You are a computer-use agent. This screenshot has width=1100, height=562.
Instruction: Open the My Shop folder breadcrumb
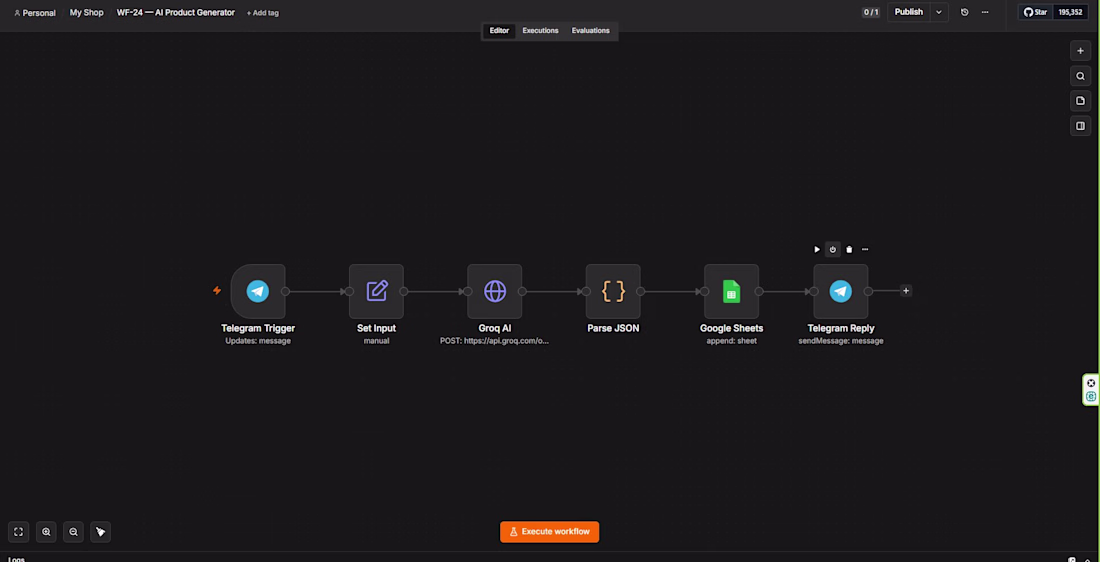tap(86, 13)
